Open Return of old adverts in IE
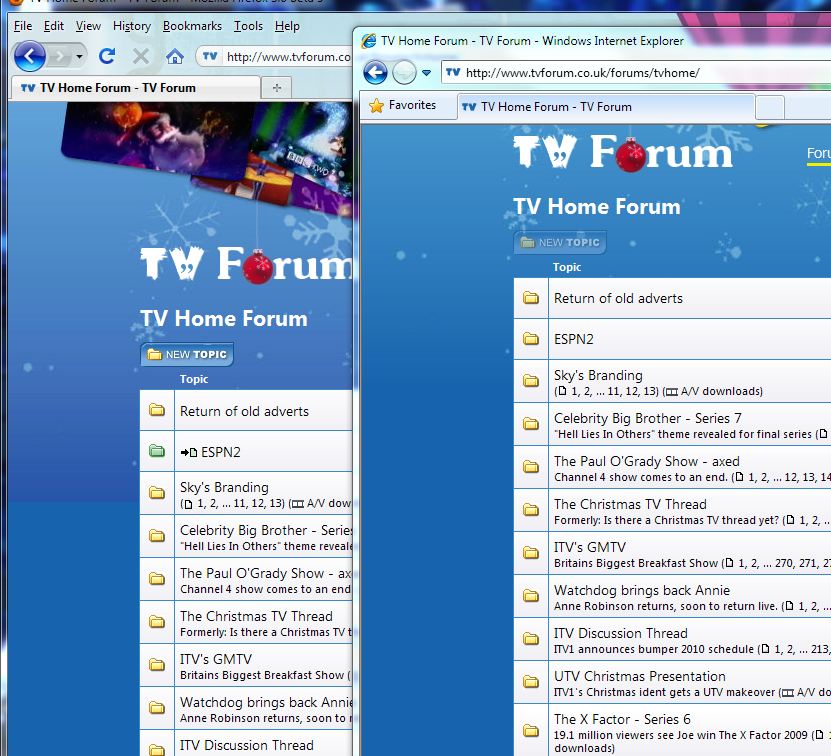831x756 pixels. (x=618, y=298)
